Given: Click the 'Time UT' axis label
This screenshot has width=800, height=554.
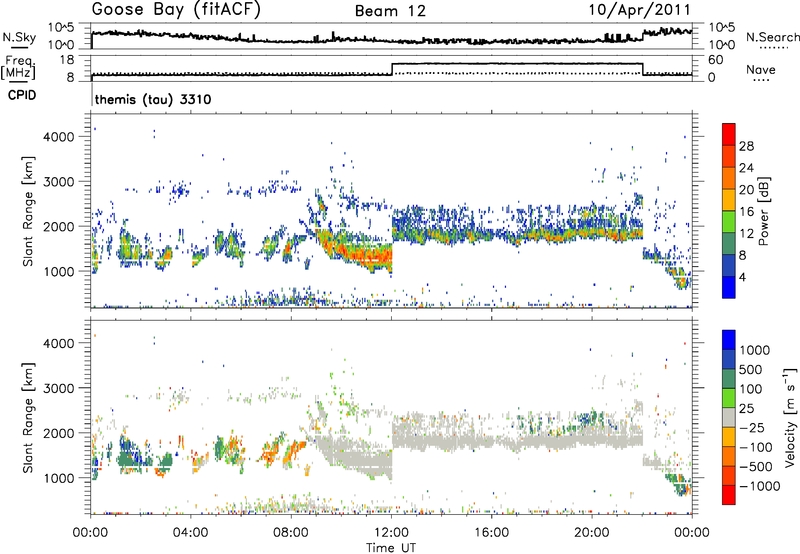Looking at the screenshot, I should (391, 548).
